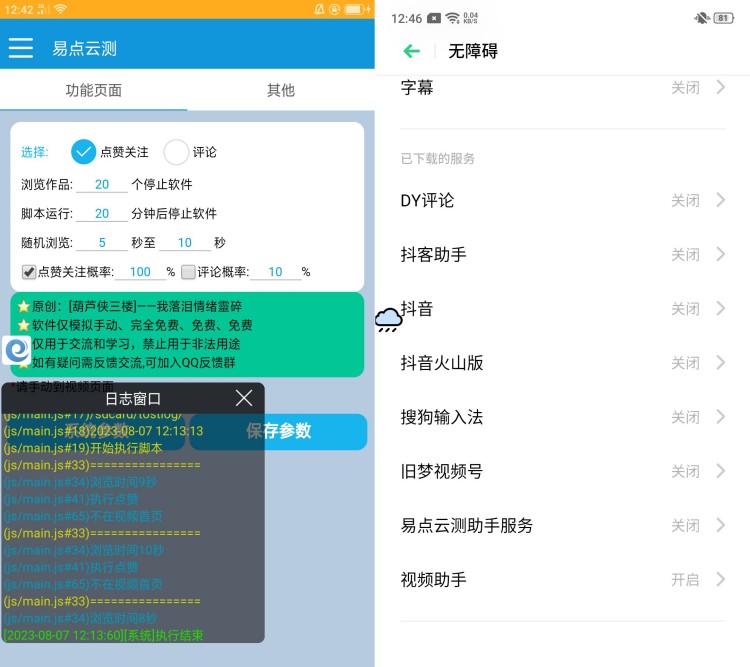Screen dimensions: 750x667
Task: Open the 抖音火山版 service entry
Action: (x=562, y=363)
